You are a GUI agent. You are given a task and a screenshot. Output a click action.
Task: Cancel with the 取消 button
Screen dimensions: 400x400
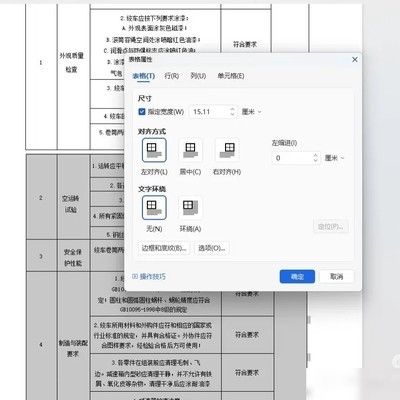point(336,276)
